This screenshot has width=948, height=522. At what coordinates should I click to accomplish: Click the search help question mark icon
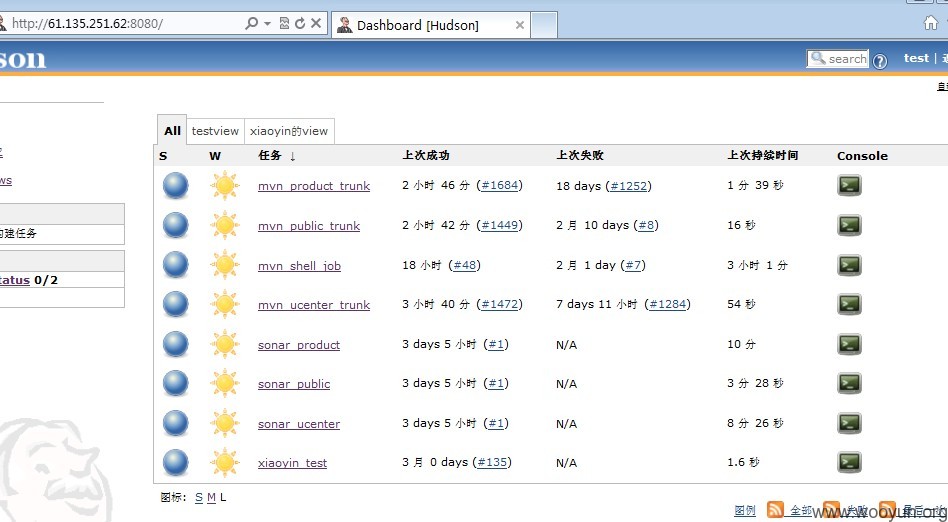880,60
